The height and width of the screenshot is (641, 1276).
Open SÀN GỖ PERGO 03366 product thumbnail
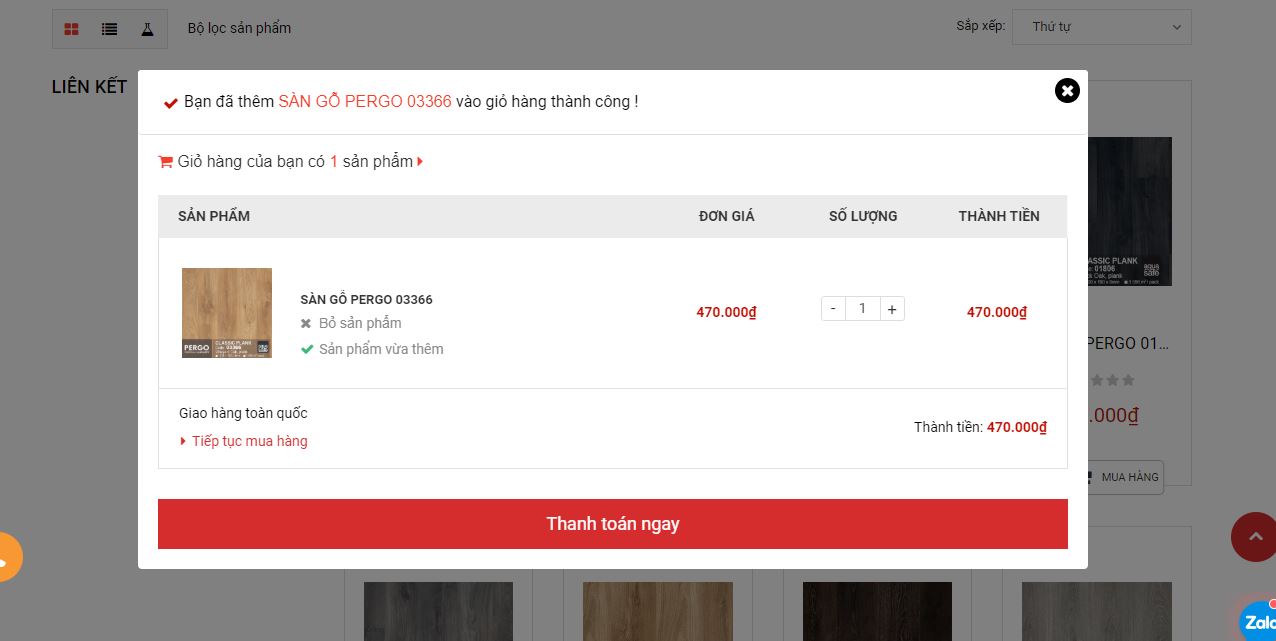[x=227, y=313]
